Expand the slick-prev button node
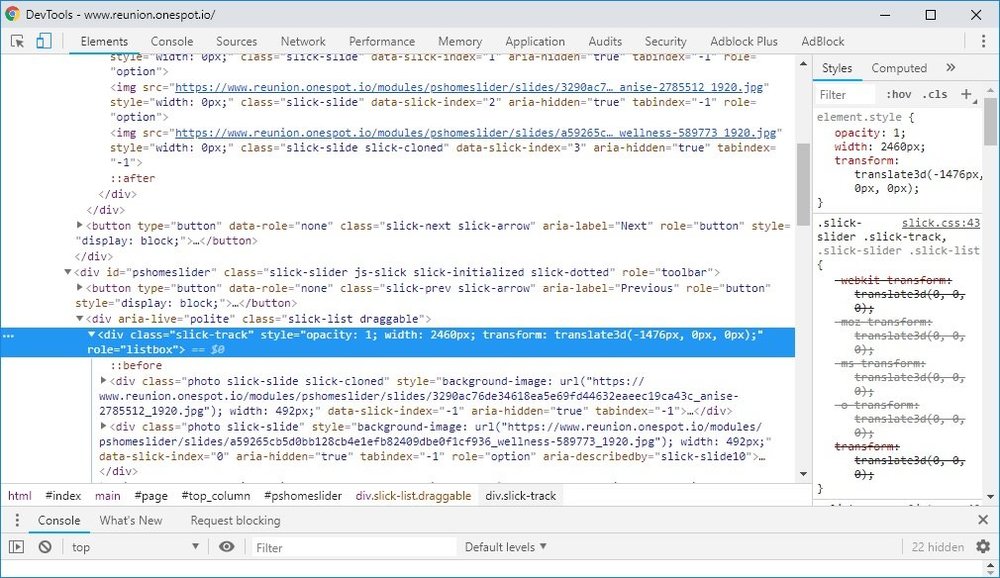This screenshot has height=578, width=1000. pos(79,287)
